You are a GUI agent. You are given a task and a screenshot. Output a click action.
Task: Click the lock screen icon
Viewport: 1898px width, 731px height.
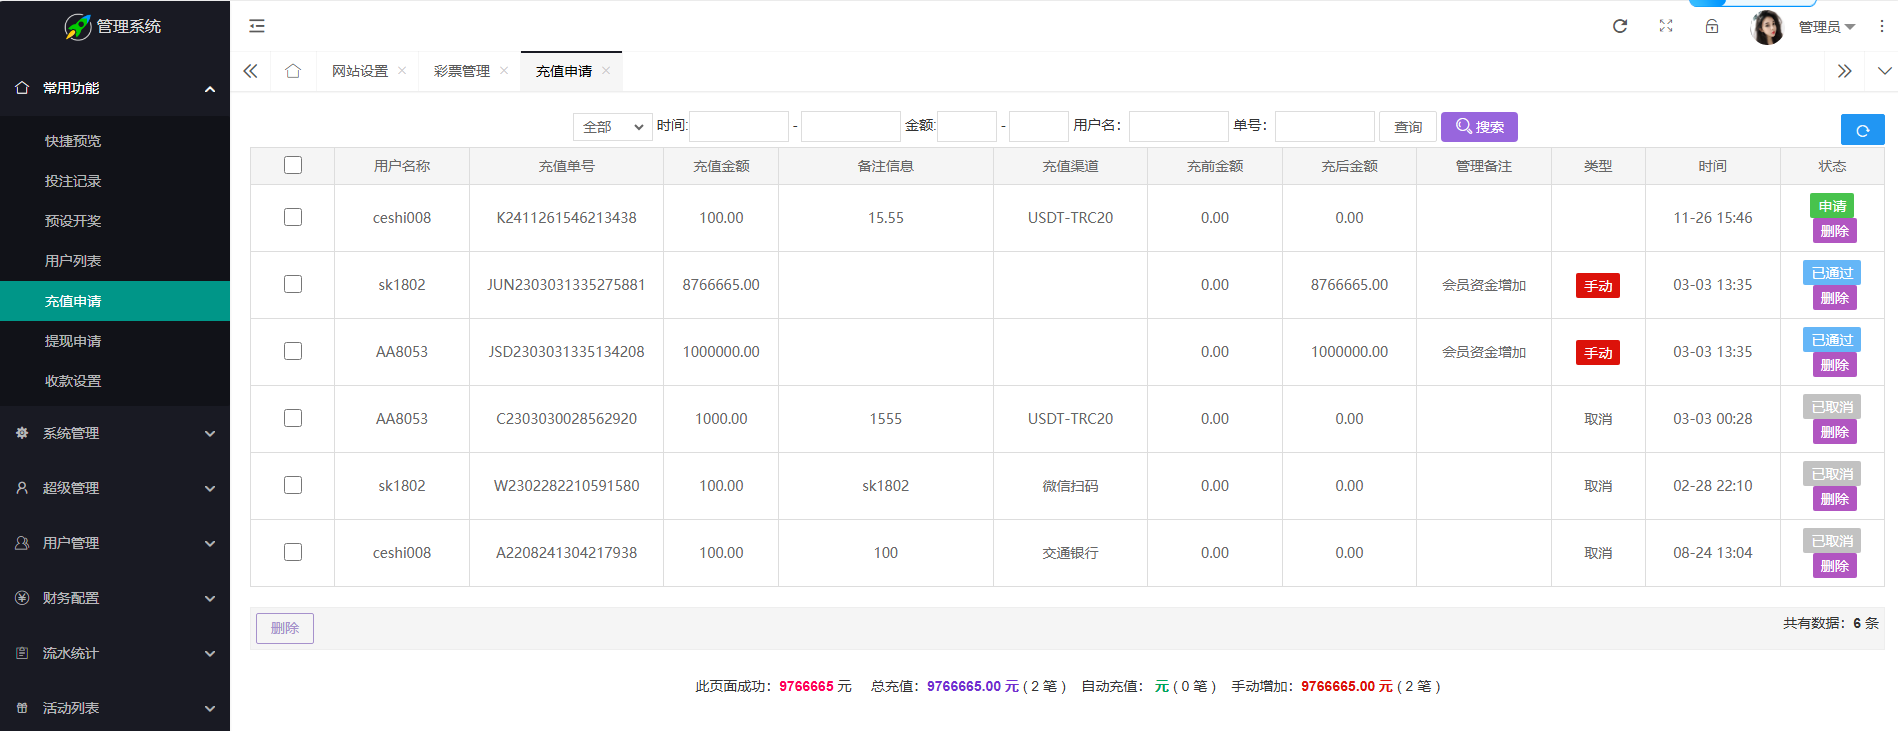(1712, 26)
